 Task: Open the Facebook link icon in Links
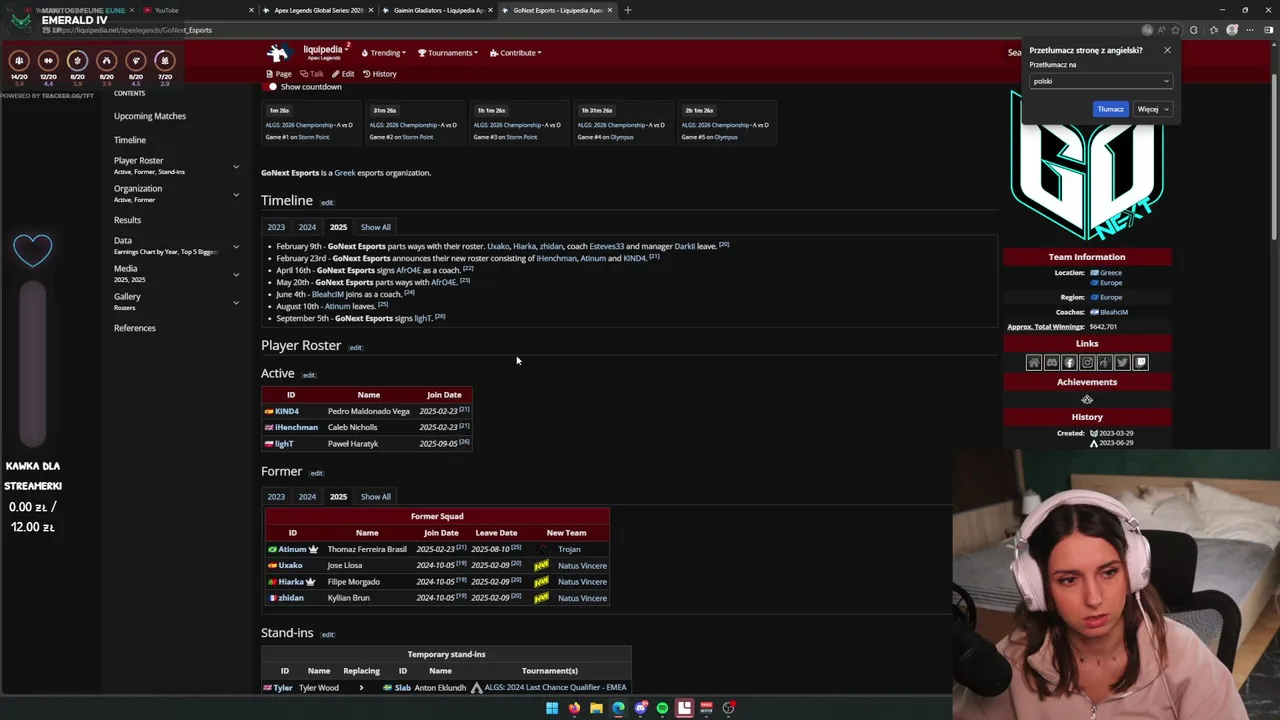pos(1069,363)
